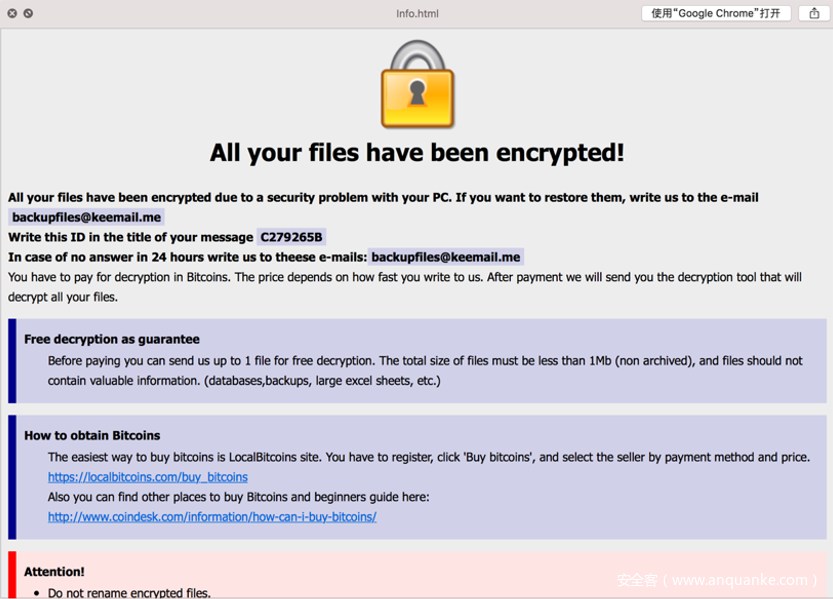Image resolution: width=833 pixels, height=599 pixels.
Task: Click the golden padlock icon
Action: tap(417, 85)
